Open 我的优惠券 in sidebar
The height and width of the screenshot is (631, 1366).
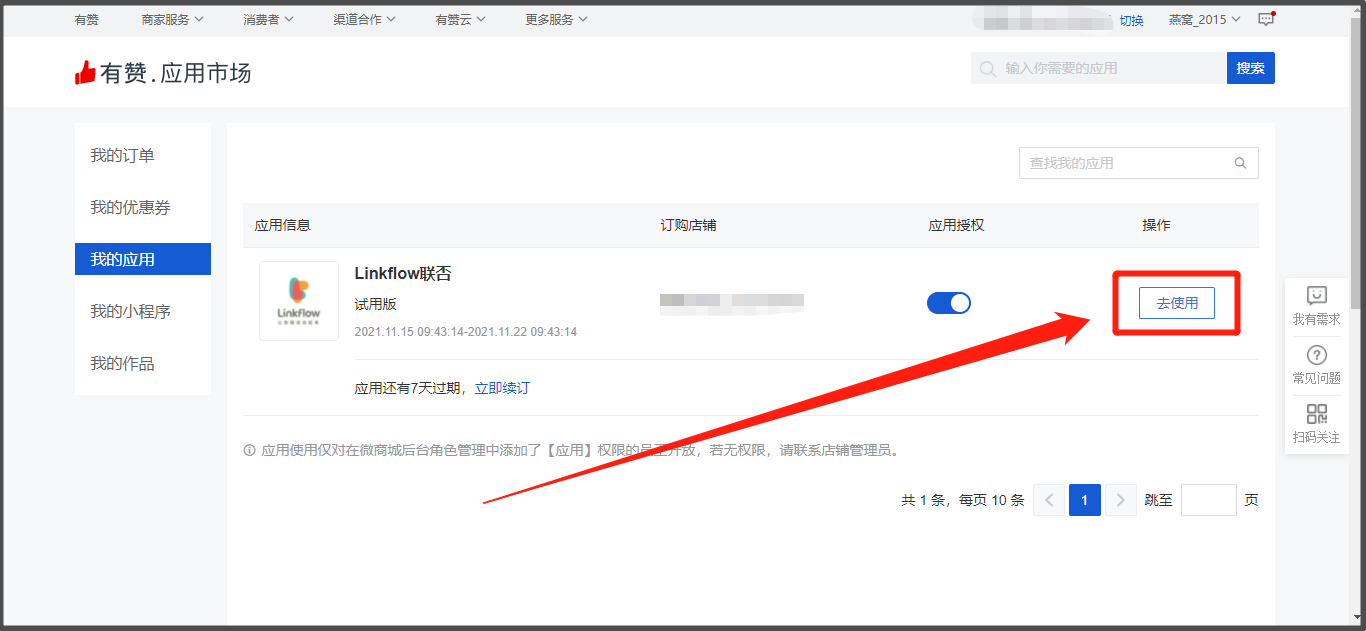pyautogui.click(x=143, y=207)
